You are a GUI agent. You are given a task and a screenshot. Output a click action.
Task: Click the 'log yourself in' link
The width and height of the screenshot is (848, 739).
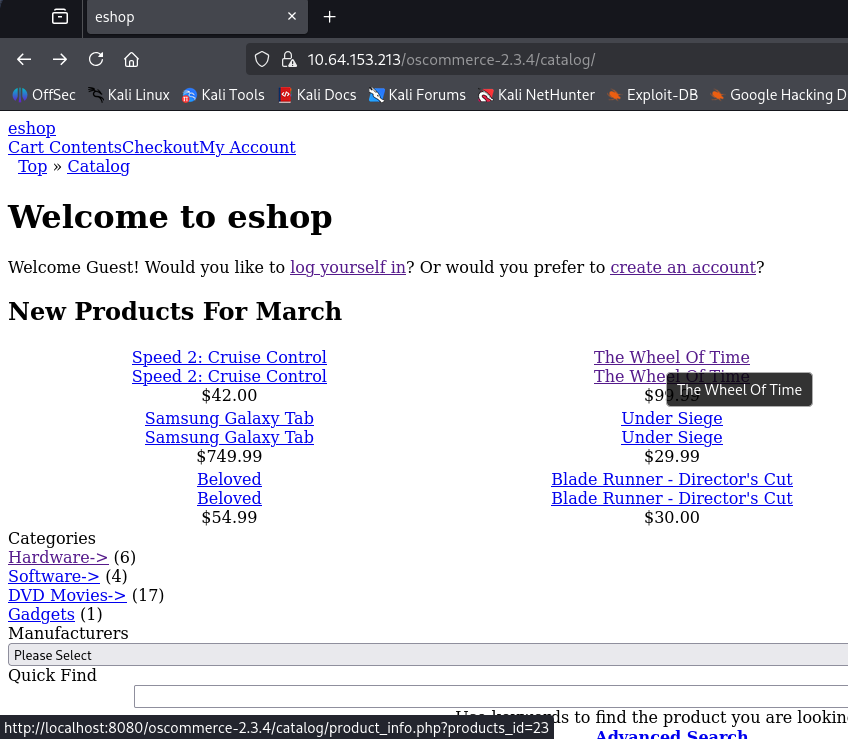347,267
